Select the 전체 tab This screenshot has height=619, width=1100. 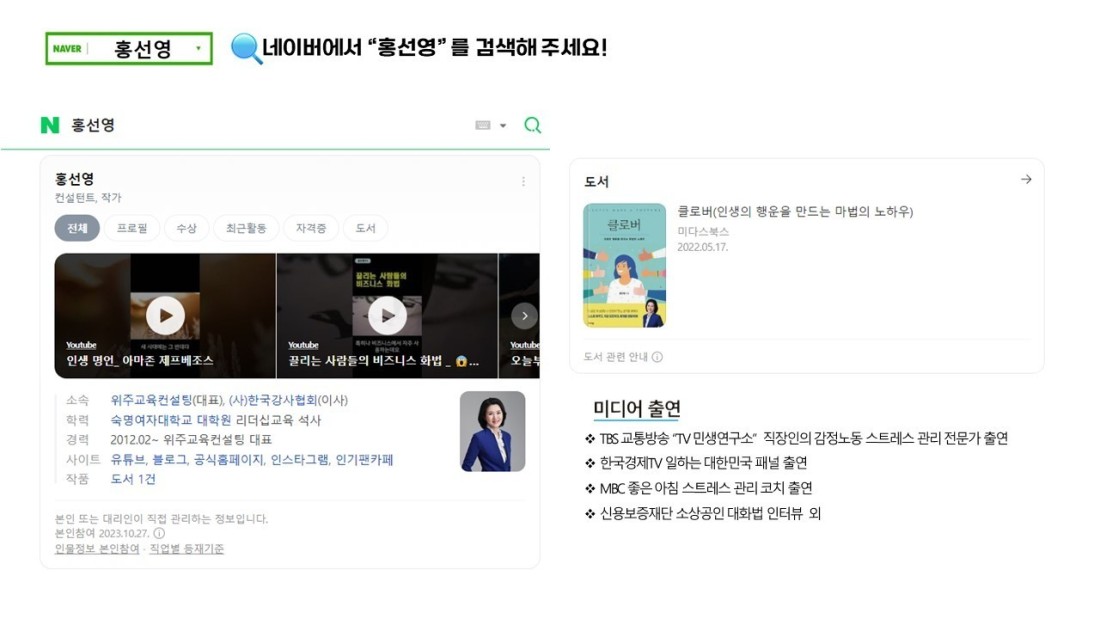tap(77, 228)
